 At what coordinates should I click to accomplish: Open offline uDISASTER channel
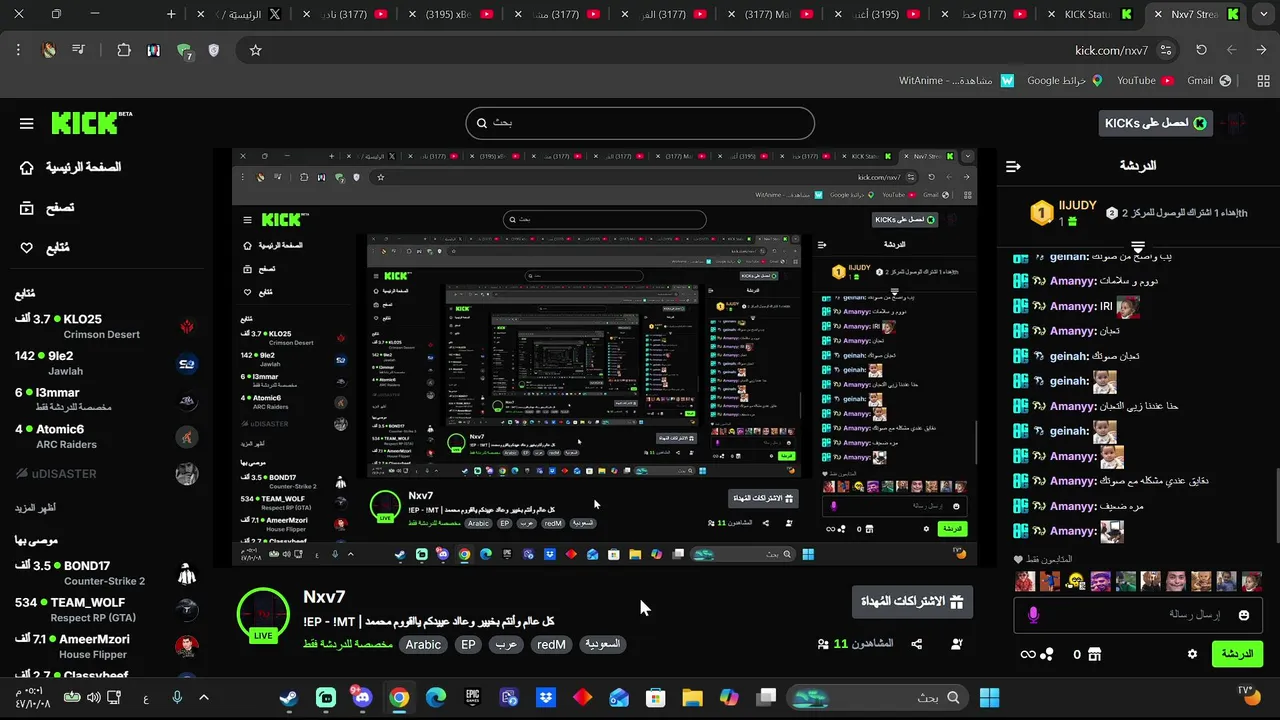[106, 474]
